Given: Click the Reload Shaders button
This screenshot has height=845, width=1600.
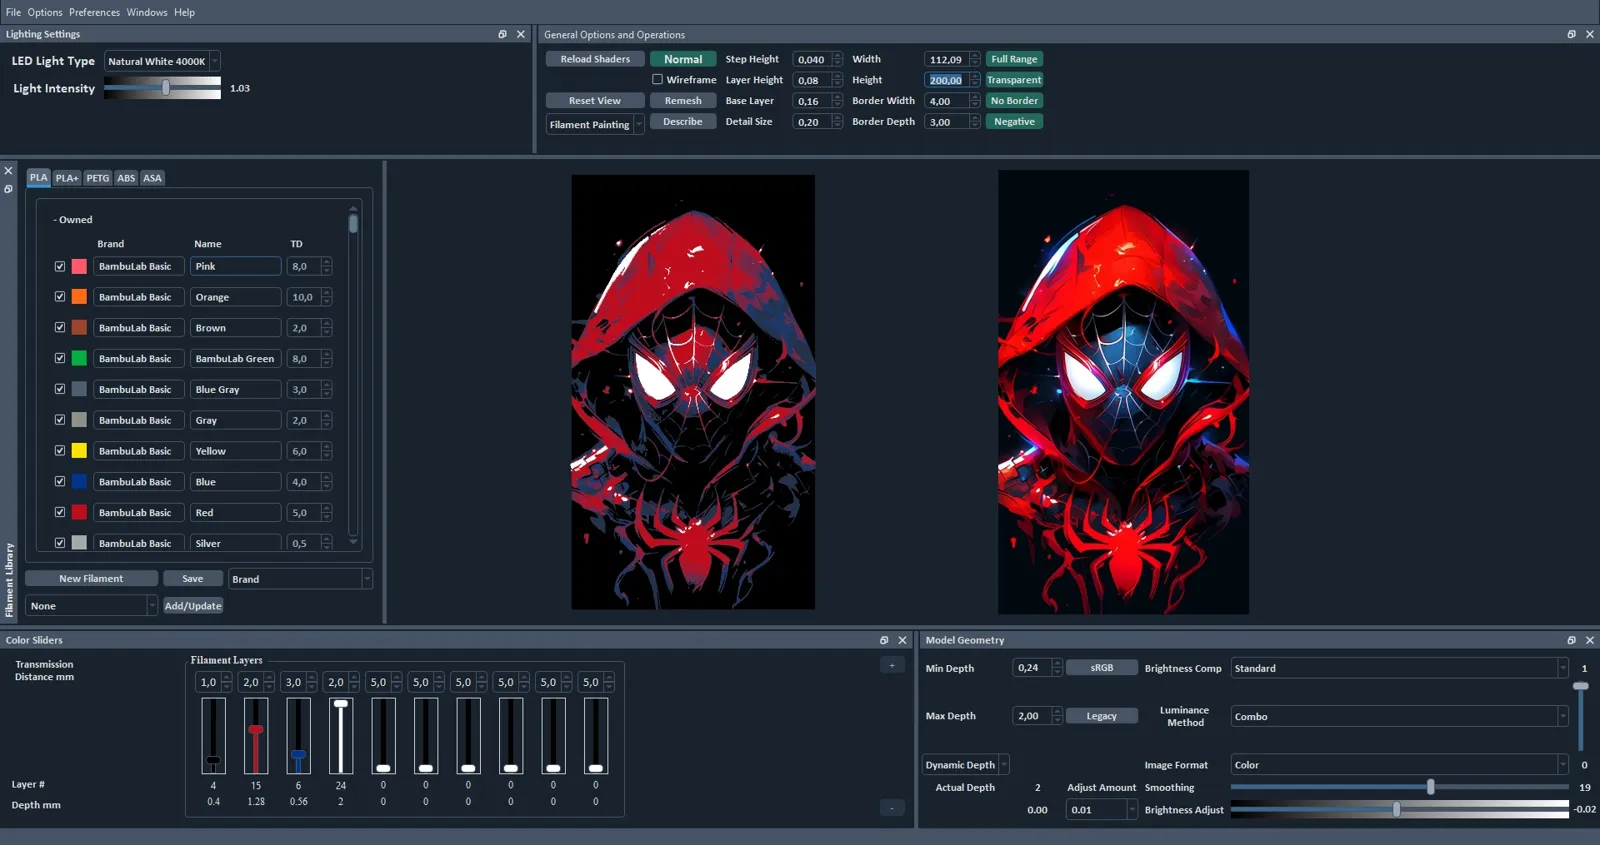Looking at the screenshot, I should pyautogui.click(x=595, y=59).
